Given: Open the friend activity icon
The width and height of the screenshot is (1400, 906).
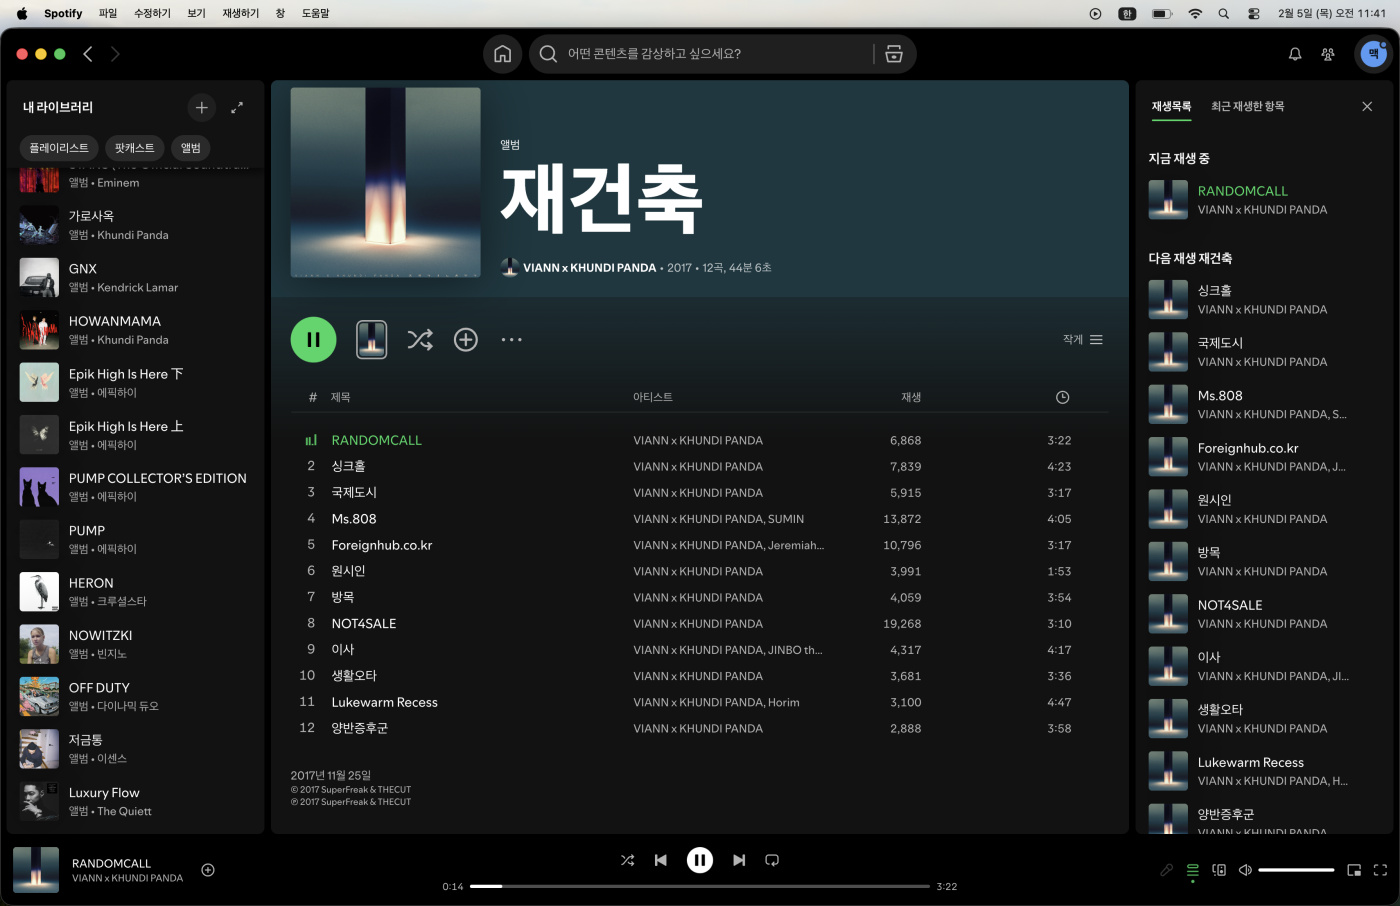Looking at the screenshot, I should (1328, 54).
